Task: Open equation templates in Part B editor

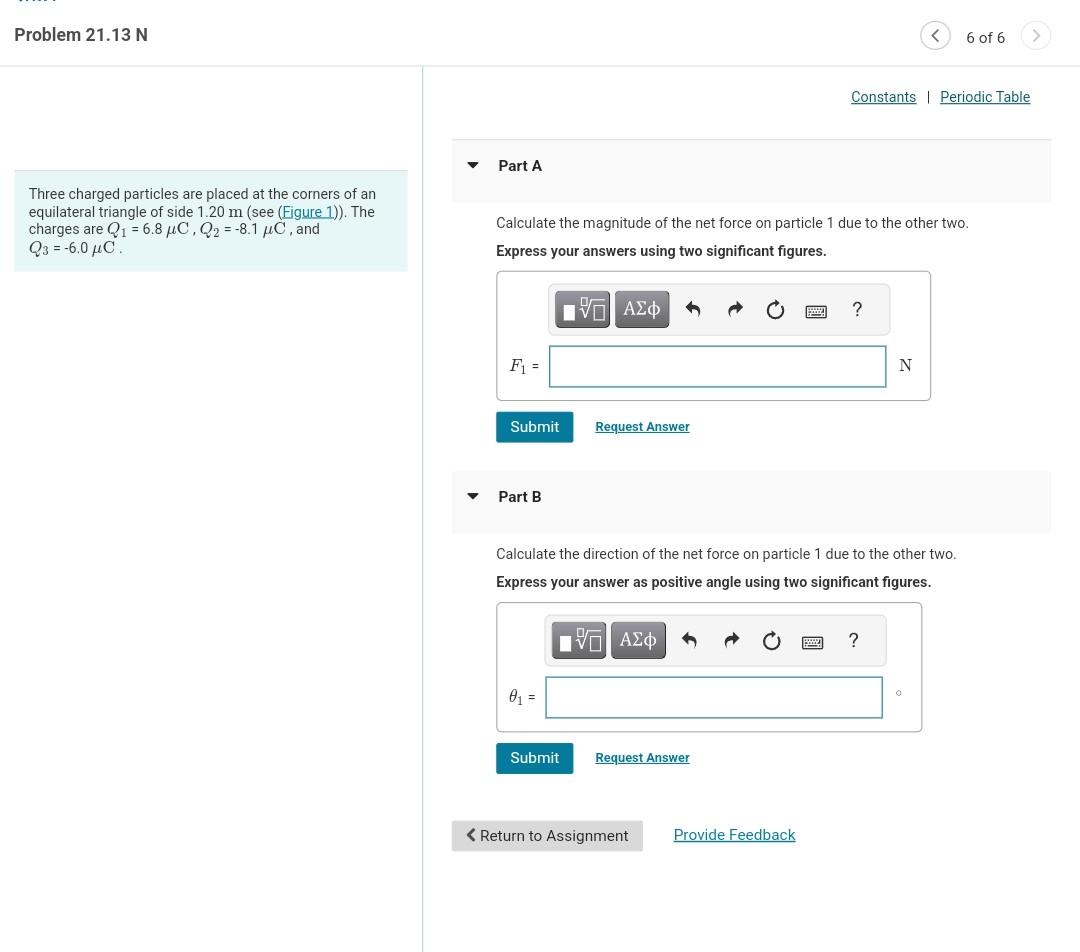Action: [x=578, y=640]
